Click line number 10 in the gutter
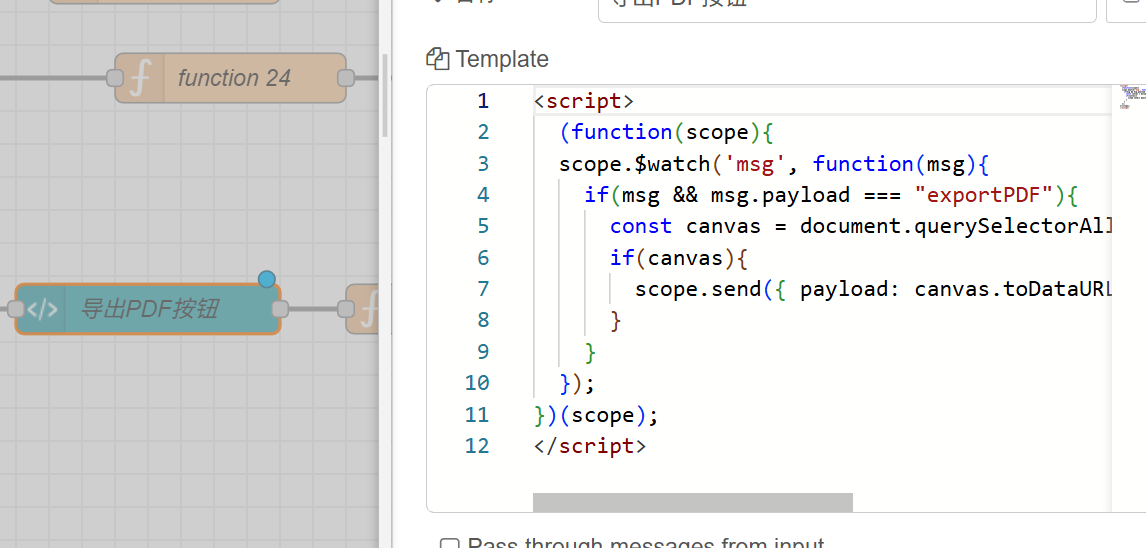Viewport: 1146px width, 548px height. click(477, 384)
